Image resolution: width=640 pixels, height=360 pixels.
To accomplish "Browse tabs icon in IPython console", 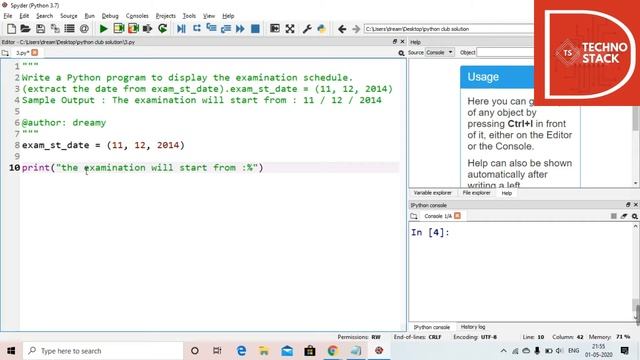I will point(414,216).
